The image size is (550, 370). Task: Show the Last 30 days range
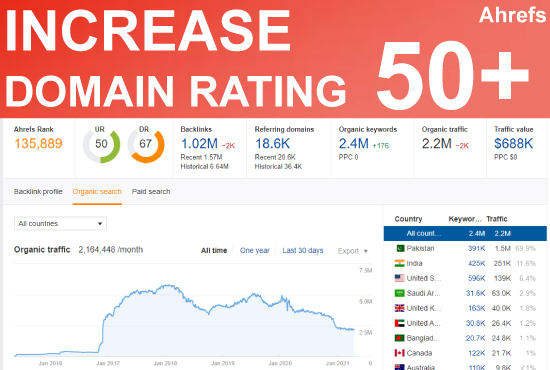(303, 250)
